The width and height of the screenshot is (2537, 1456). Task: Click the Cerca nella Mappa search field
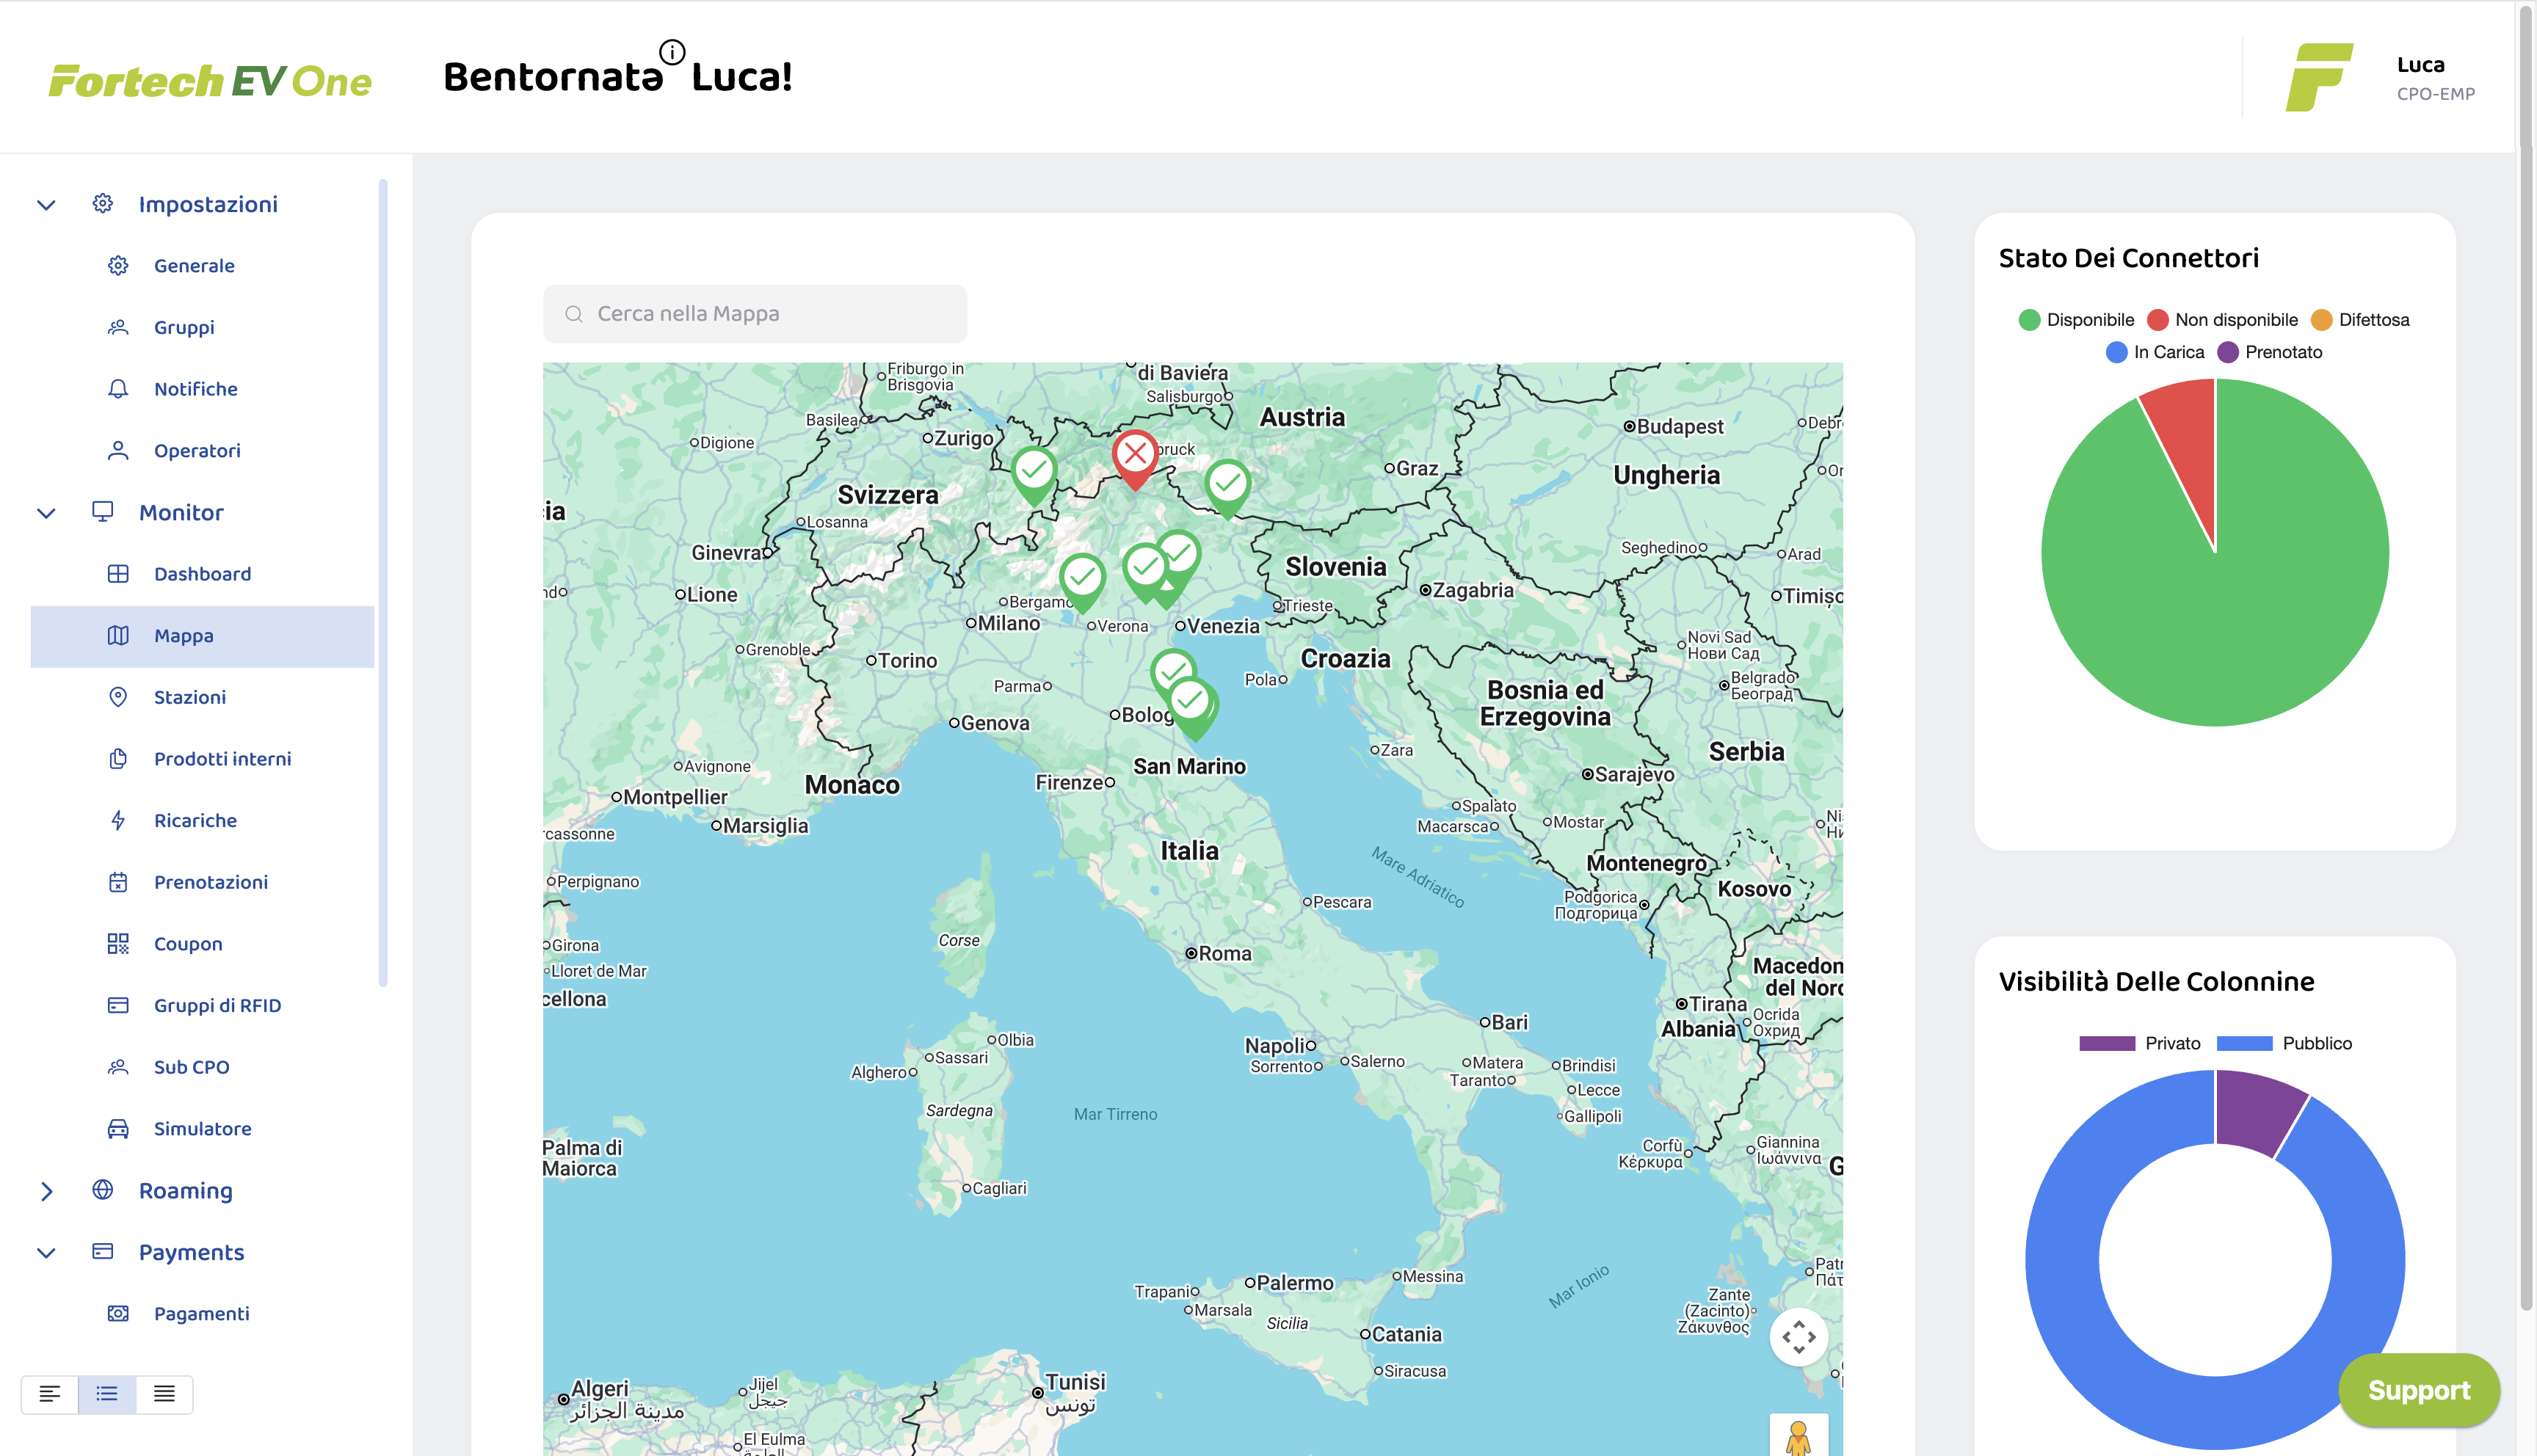point(755,314)
